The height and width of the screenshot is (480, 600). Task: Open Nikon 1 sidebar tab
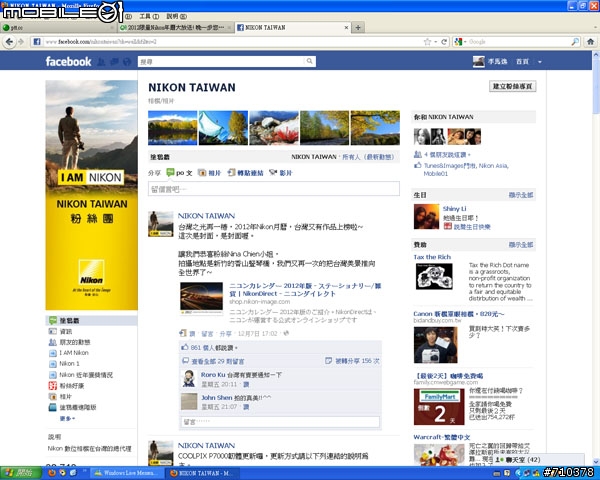tap(69, 364)
